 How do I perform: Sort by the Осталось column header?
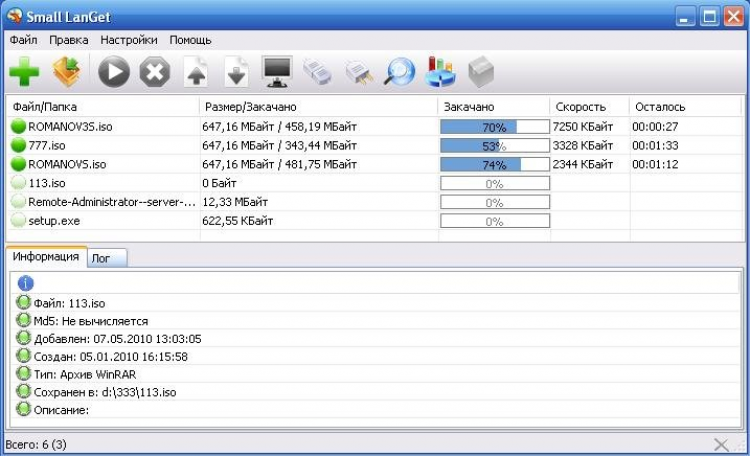685,107
